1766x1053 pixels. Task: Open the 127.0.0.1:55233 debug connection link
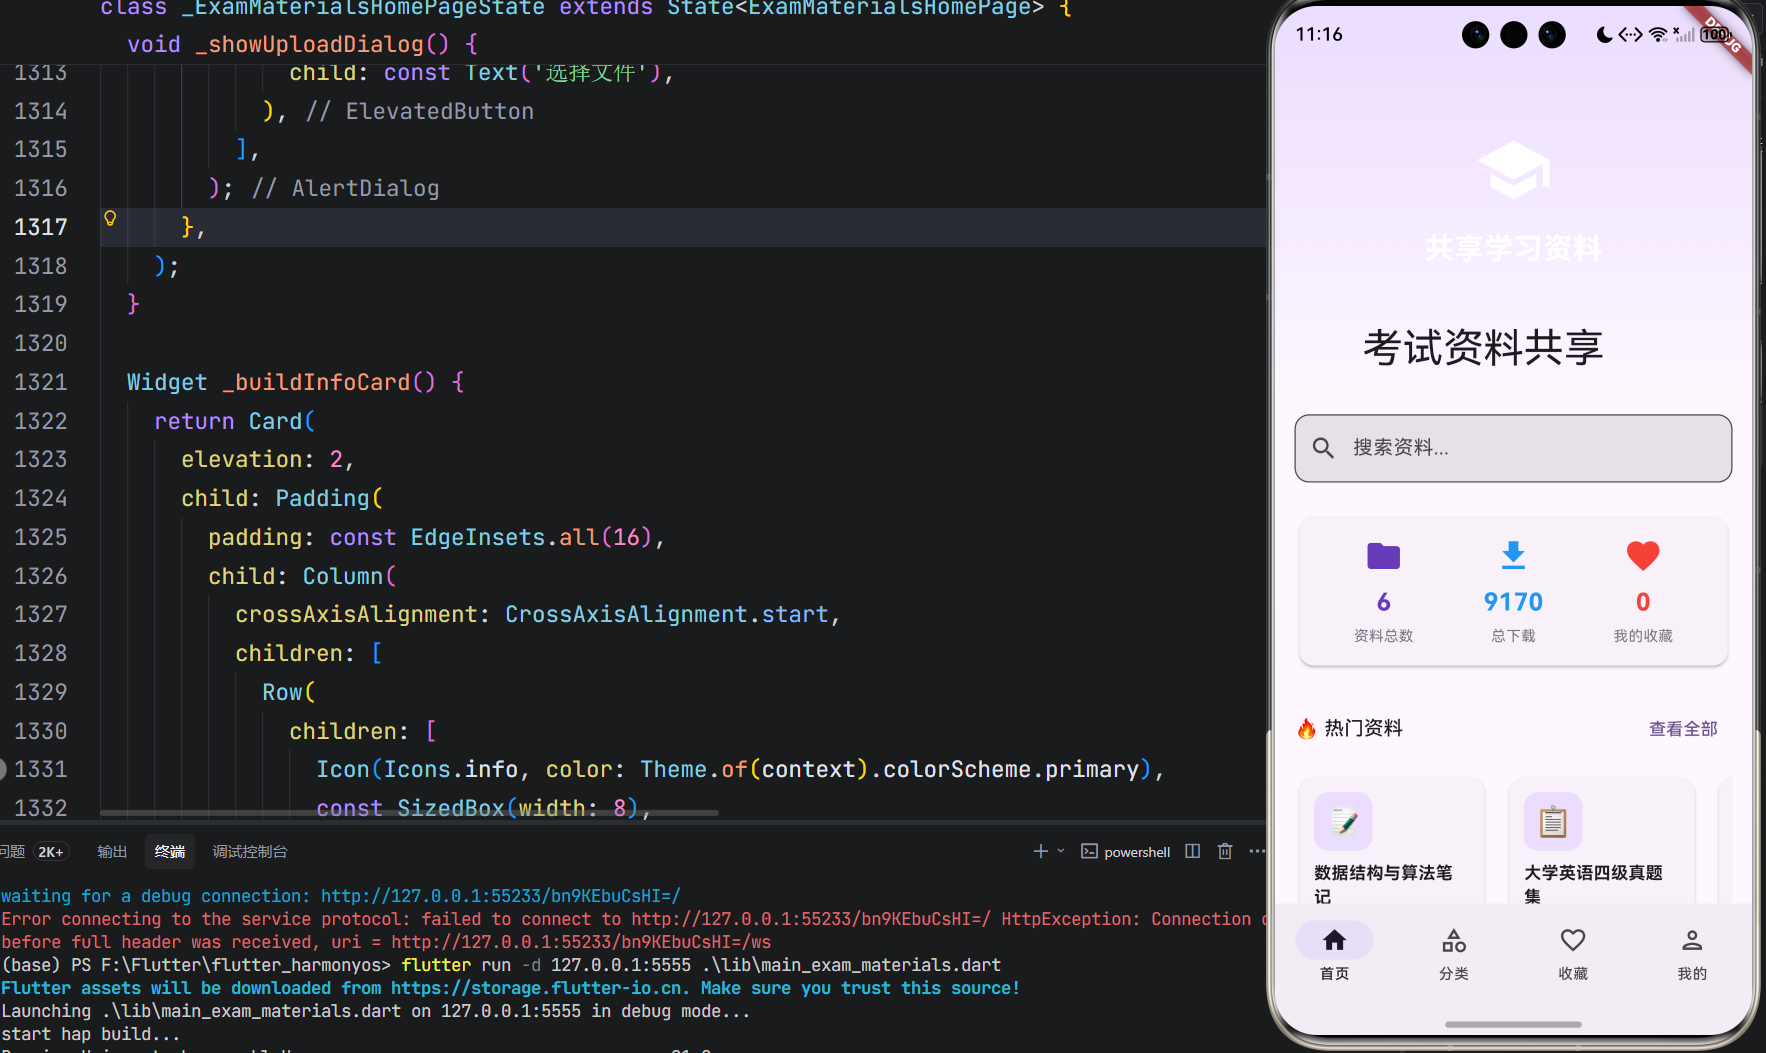coord(500,896)
